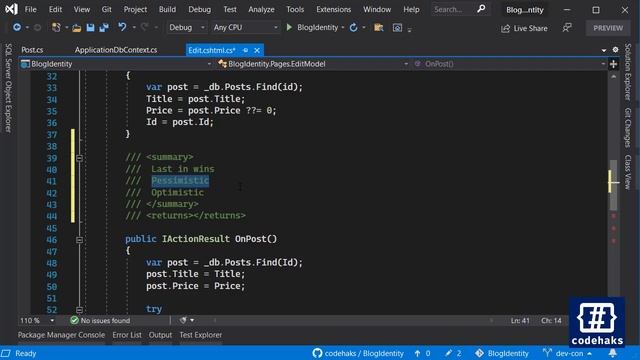Open file using the folder icon
Screen dimensions: 640x360
coord(76,28)
